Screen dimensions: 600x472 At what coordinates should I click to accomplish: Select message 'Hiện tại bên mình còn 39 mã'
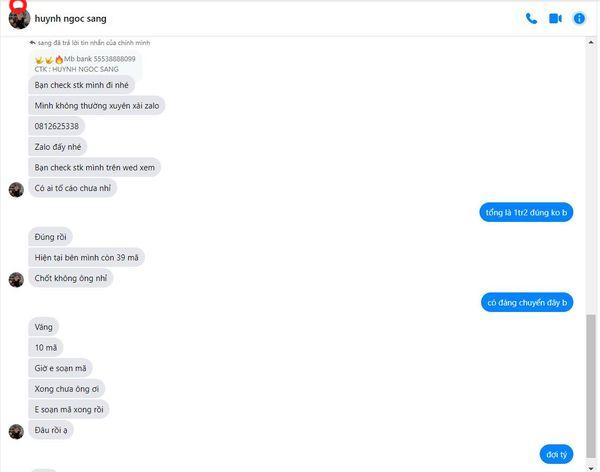click(x=86, y=257)
